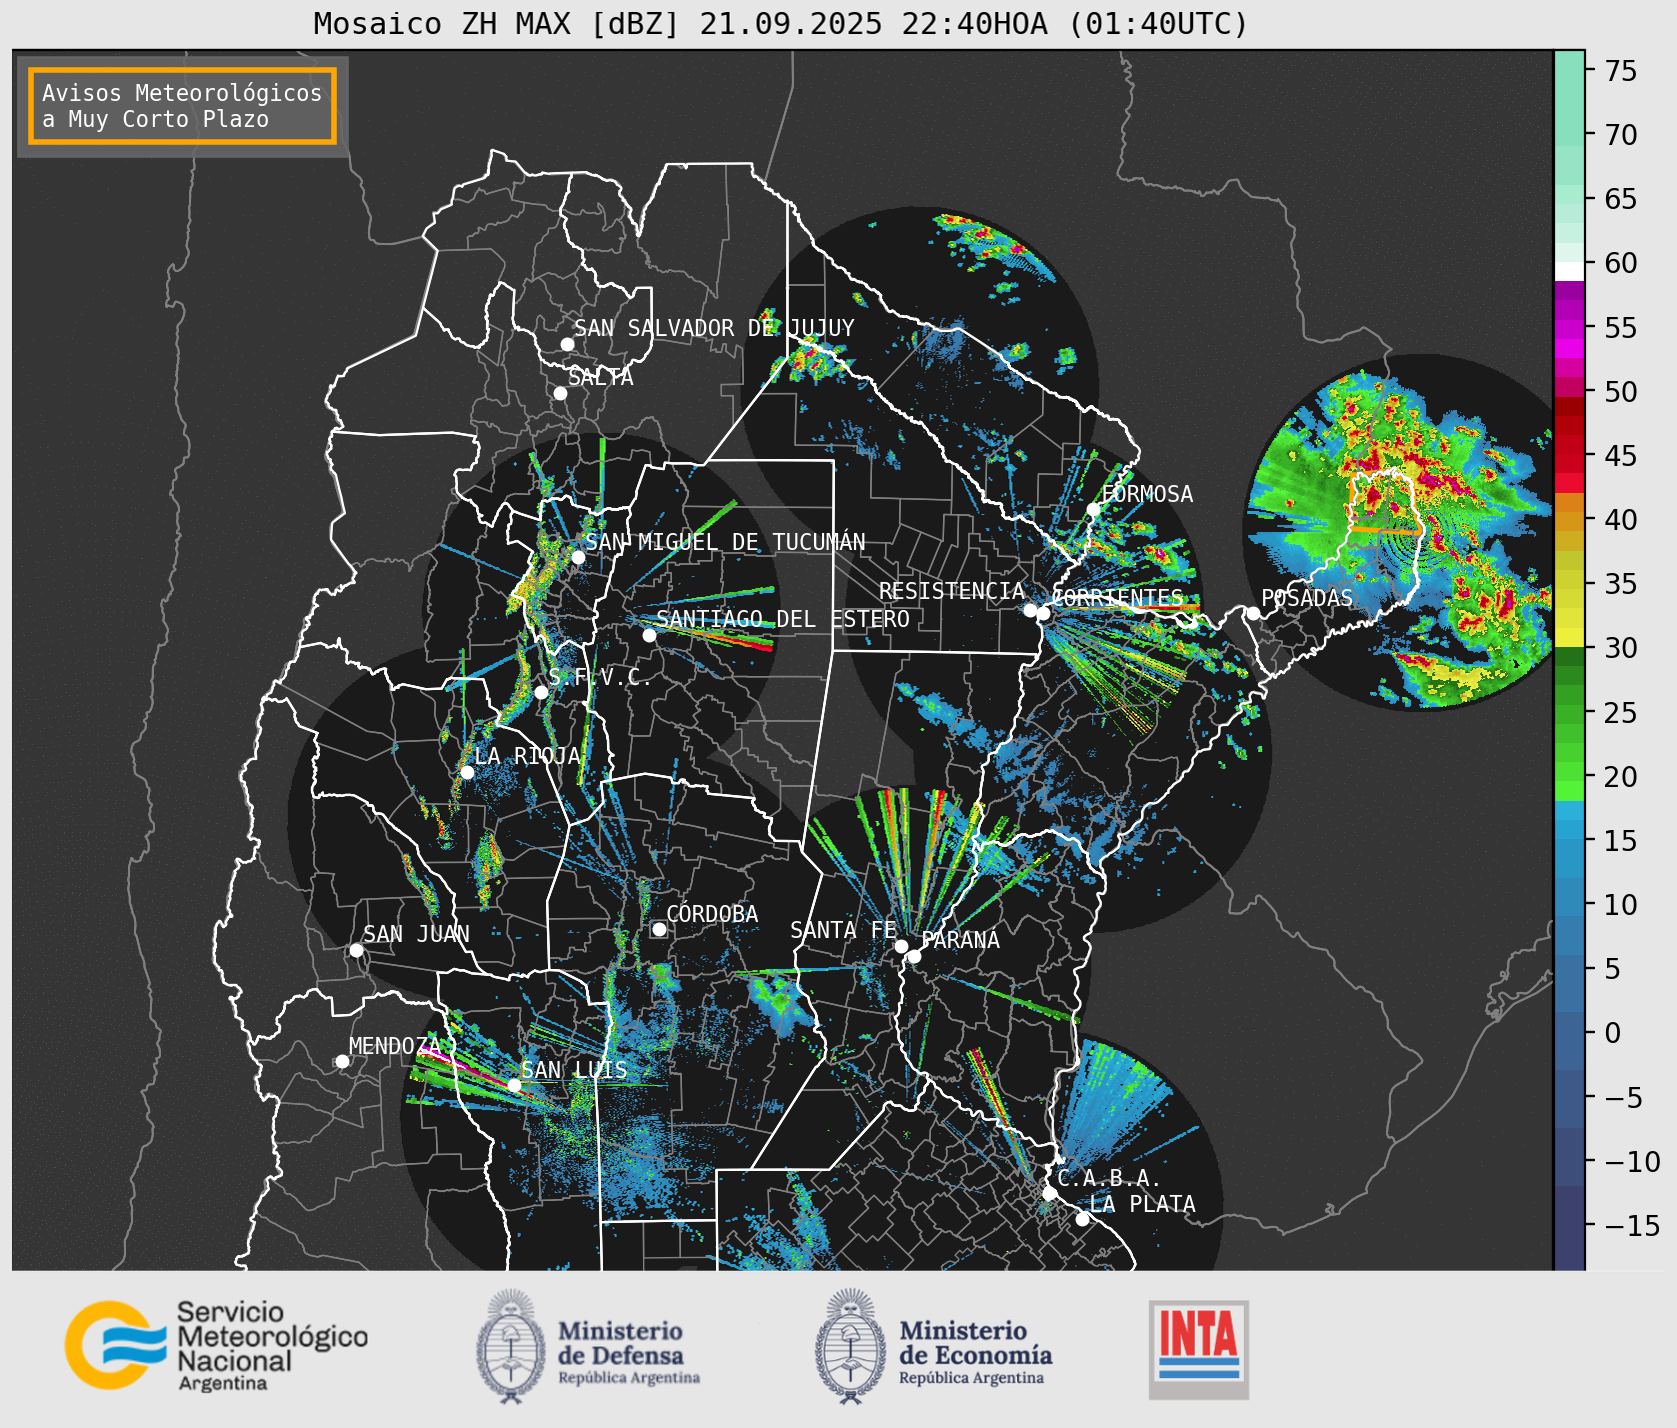Viewport: 1677px width, 1428px height.
Task: Click the Ministerio de Defensa wordmark
Action: point(628,1355)
